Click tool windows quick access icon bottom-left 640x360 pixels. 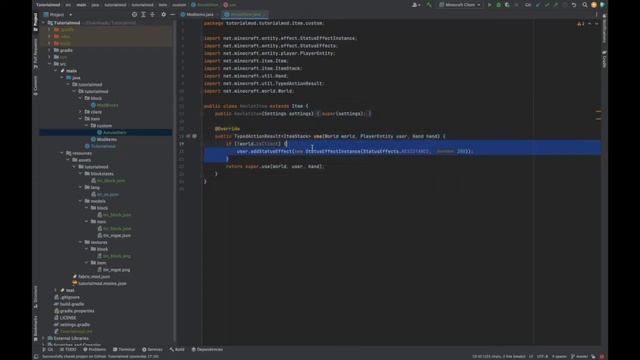(36, 356)
